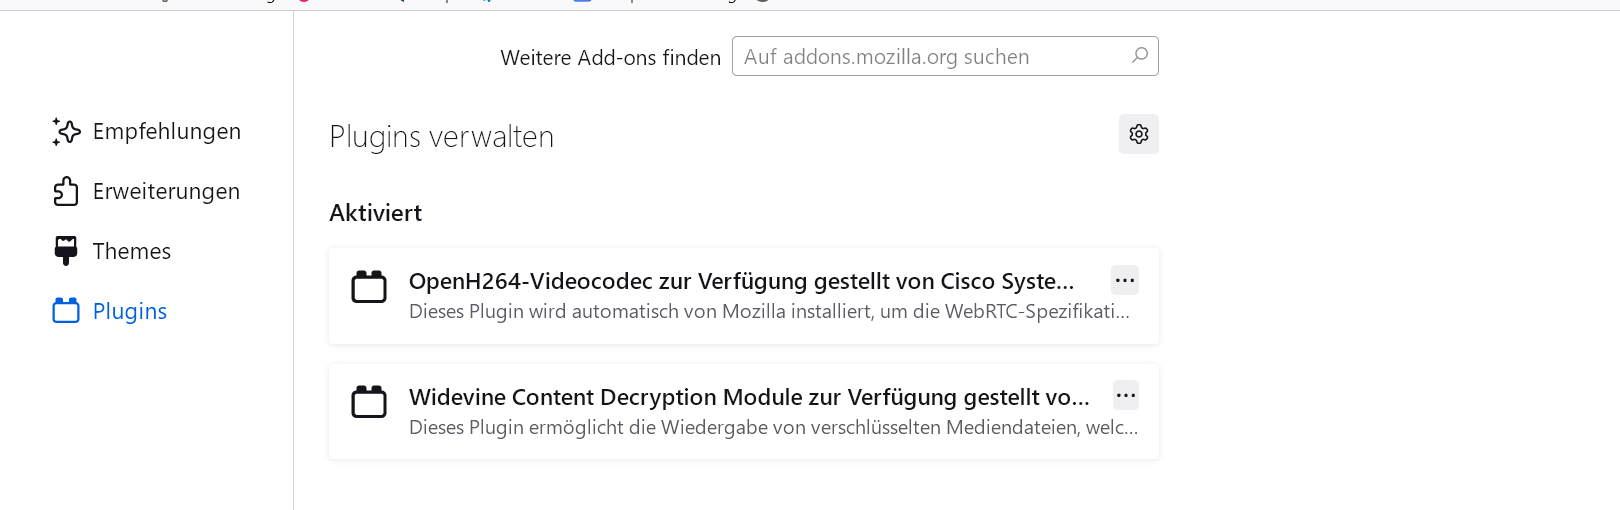The height and width of the screenshot is (510, 1620).
Task: Click the Widevine plugin description text
Action: [773, 428]
